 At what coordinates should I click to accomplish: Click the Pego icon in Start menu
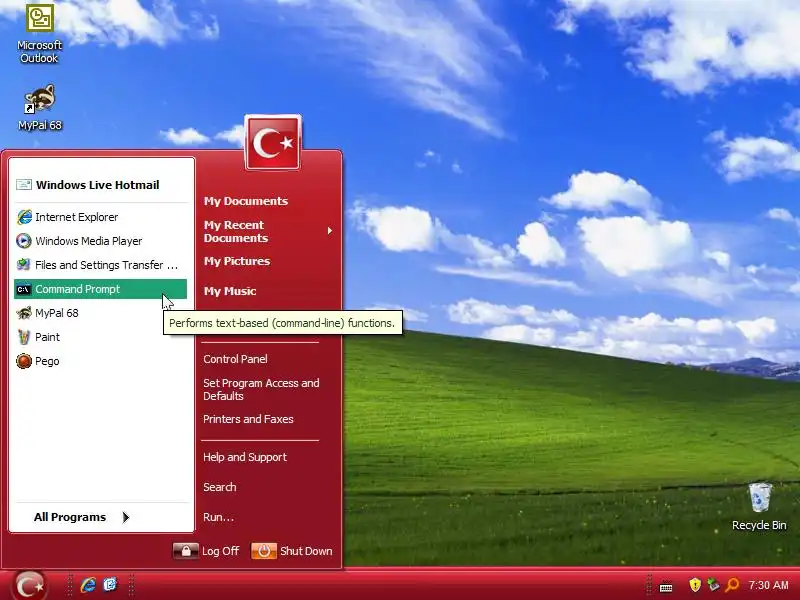coord(23,361)
